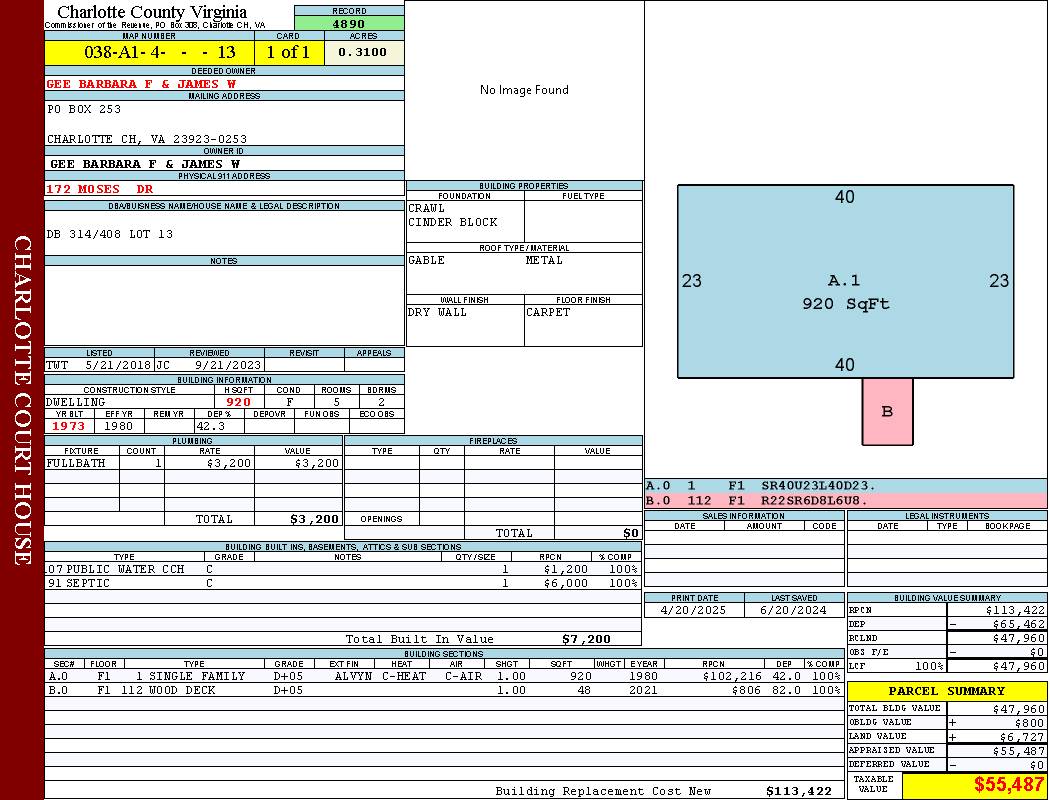Click the 07 PUBLIC WATER CCH row
This screenshot has width=1050, height=800.
342,569
